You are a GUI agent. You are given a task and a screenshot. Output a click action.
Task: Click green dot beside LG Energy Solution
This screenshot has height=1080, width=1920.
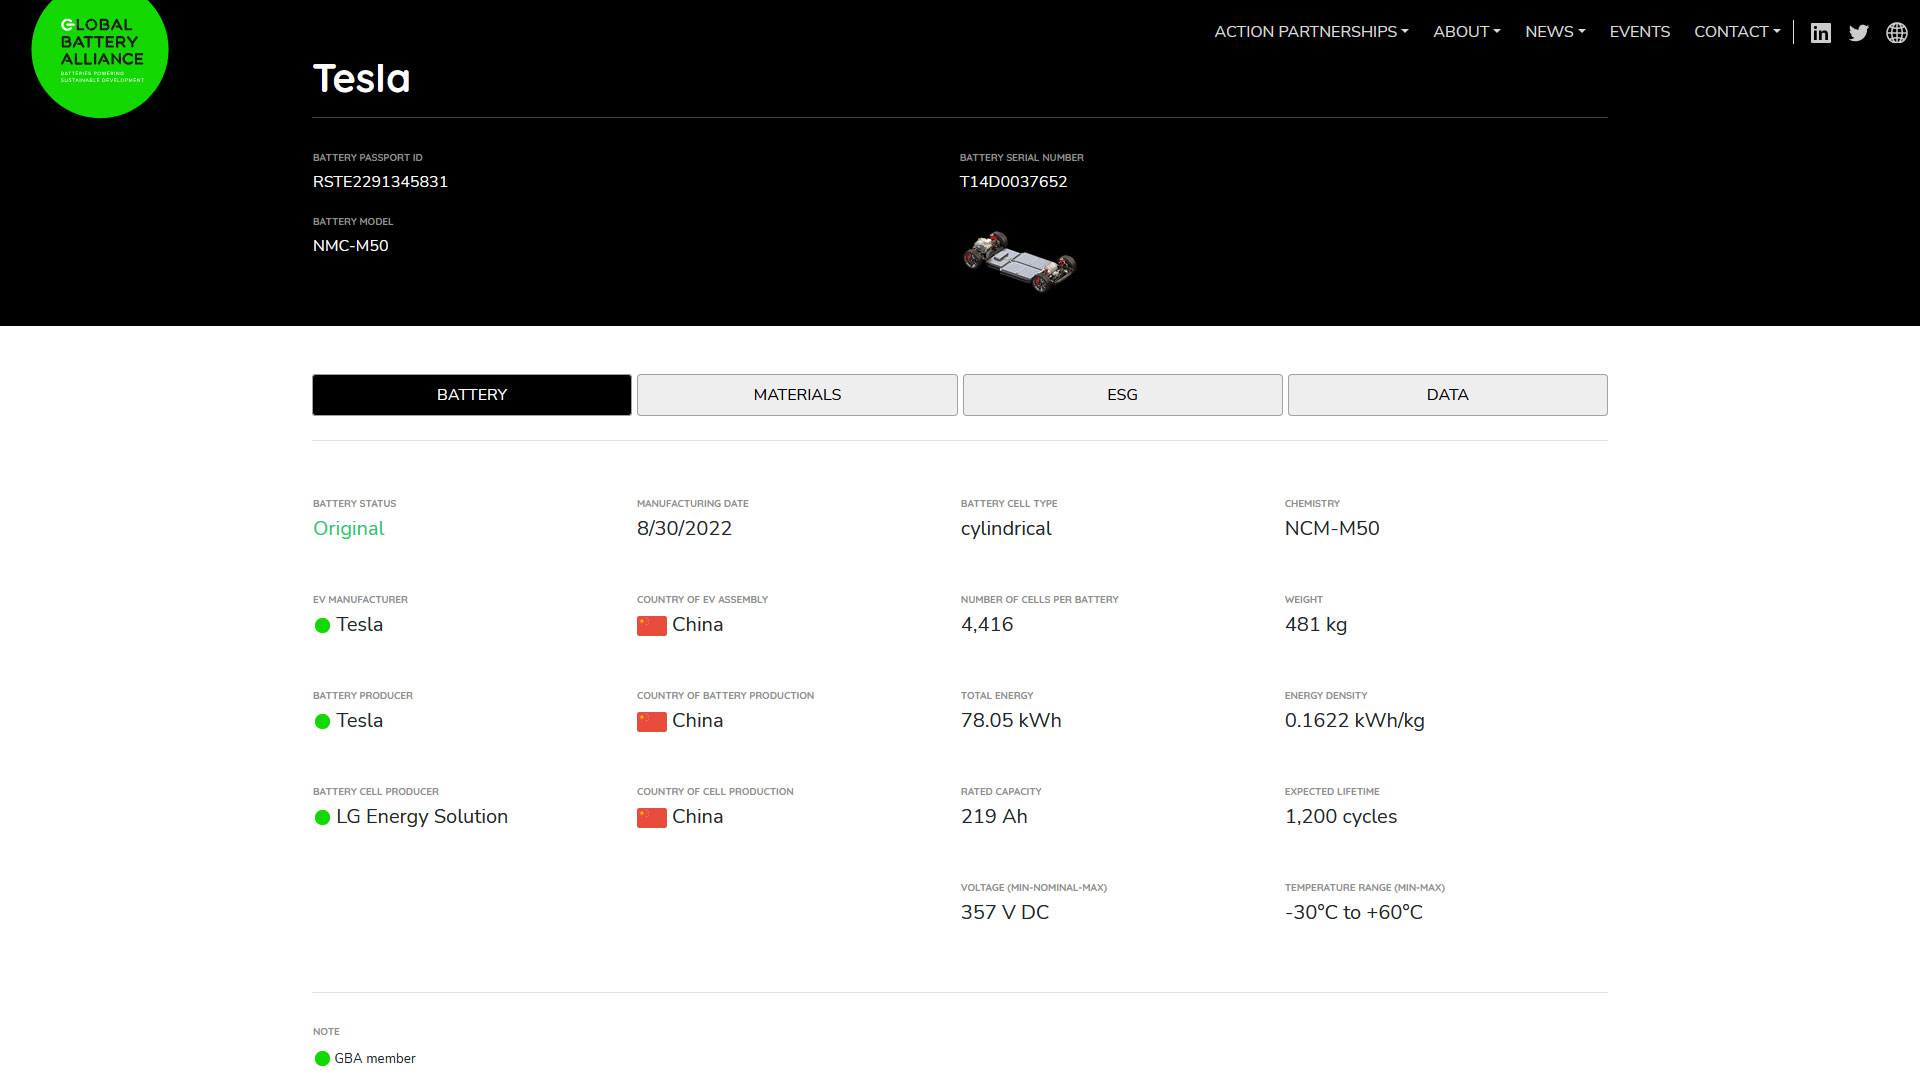(322, 818)
